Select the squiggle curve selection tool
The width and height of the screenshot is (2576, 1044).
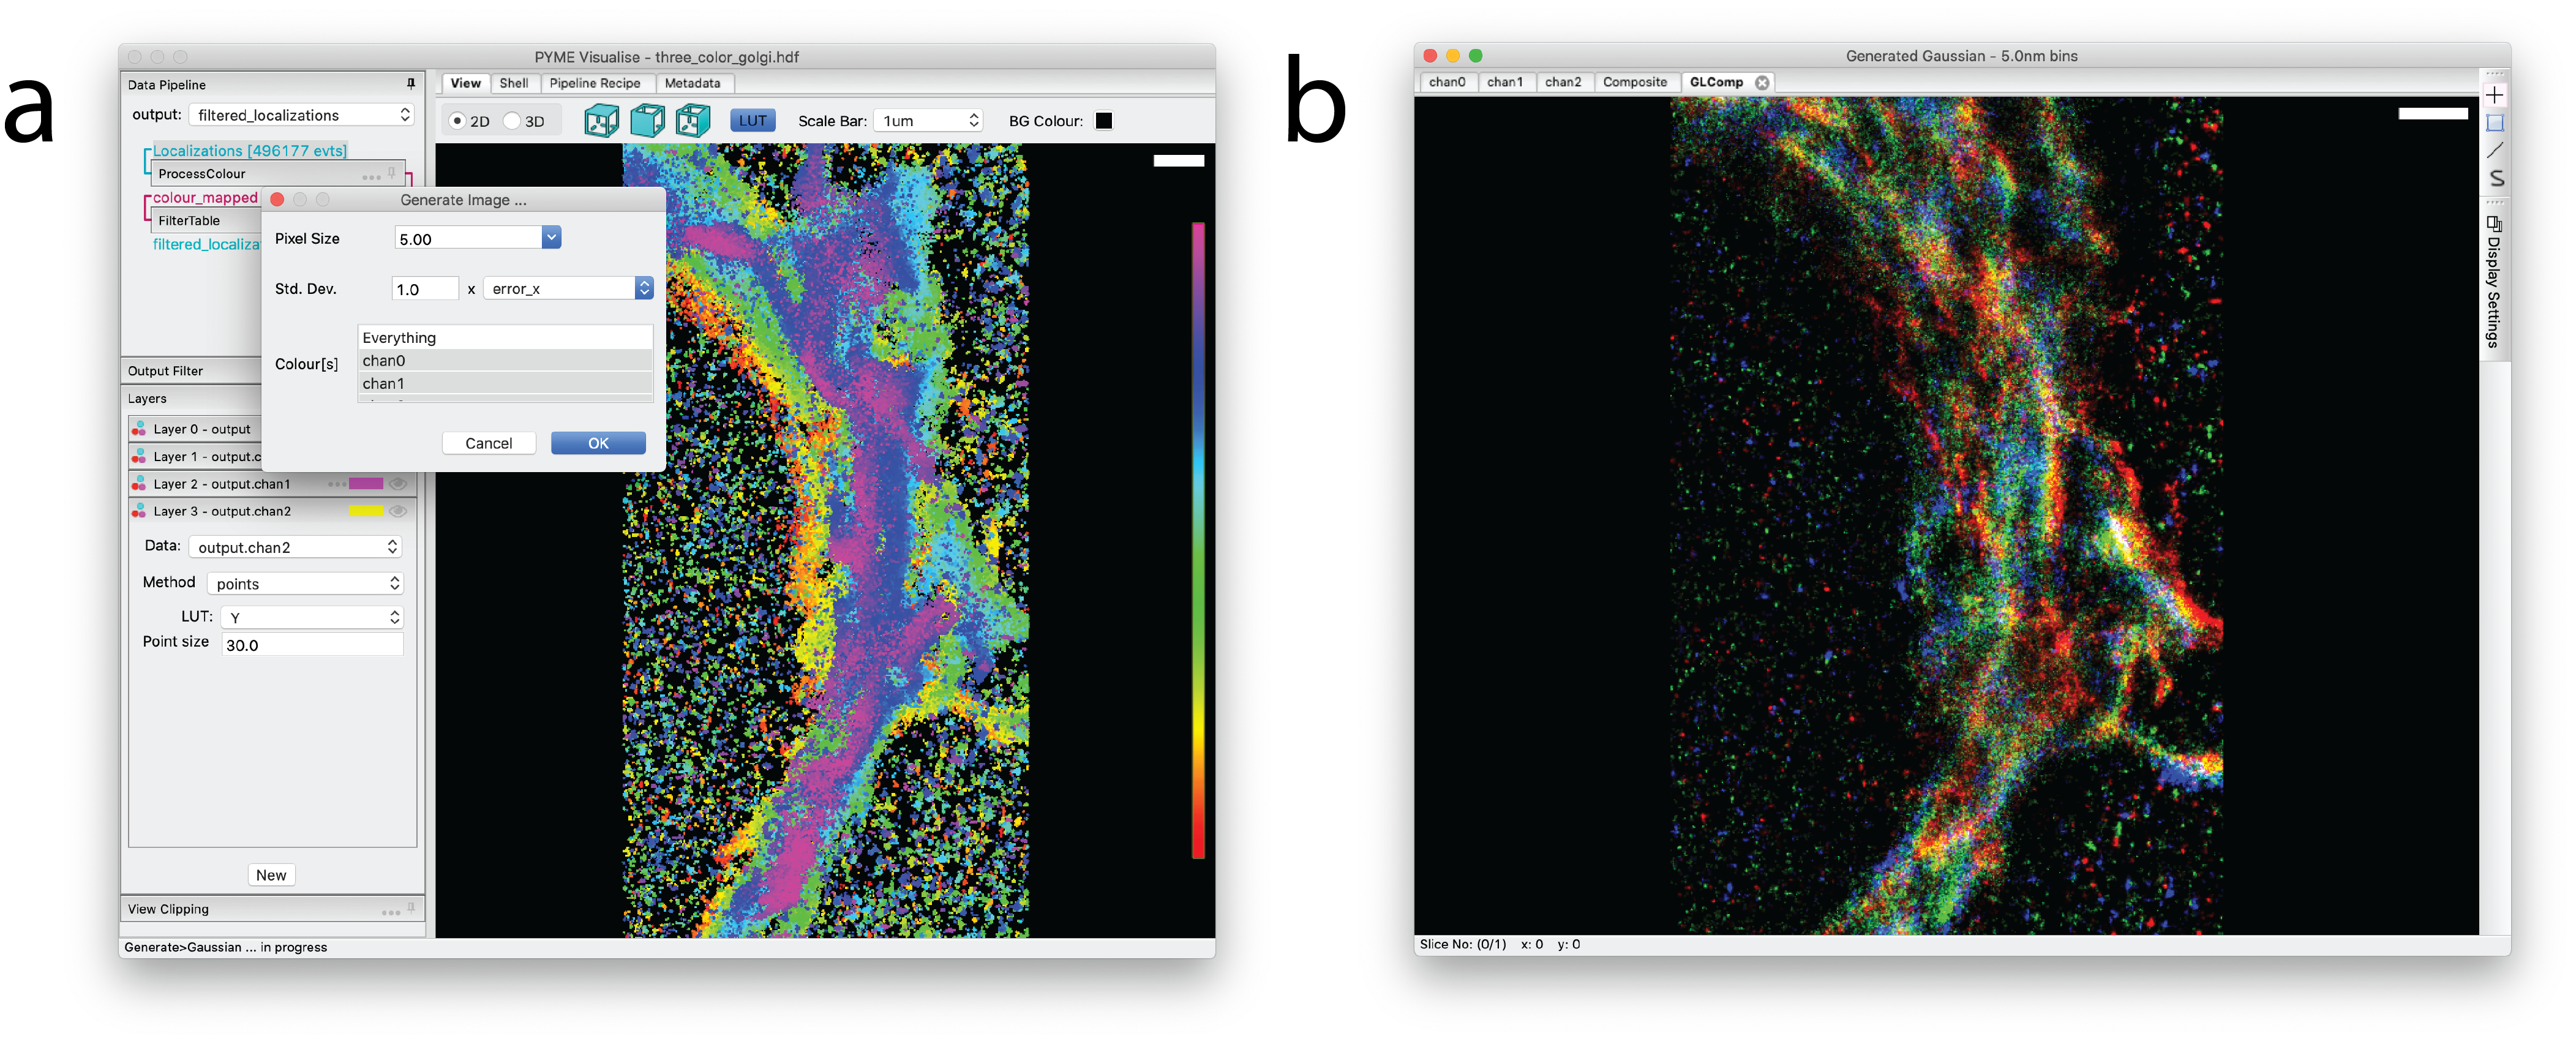(2495, 178)
